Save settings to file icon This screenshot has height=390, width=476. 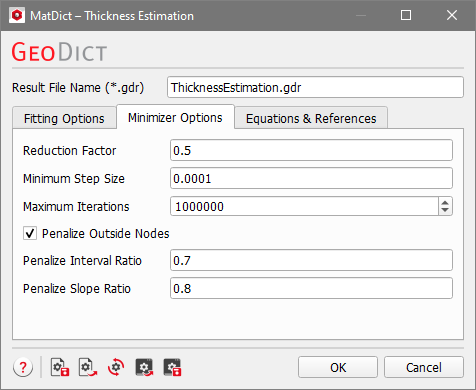(x=60, y=367)
